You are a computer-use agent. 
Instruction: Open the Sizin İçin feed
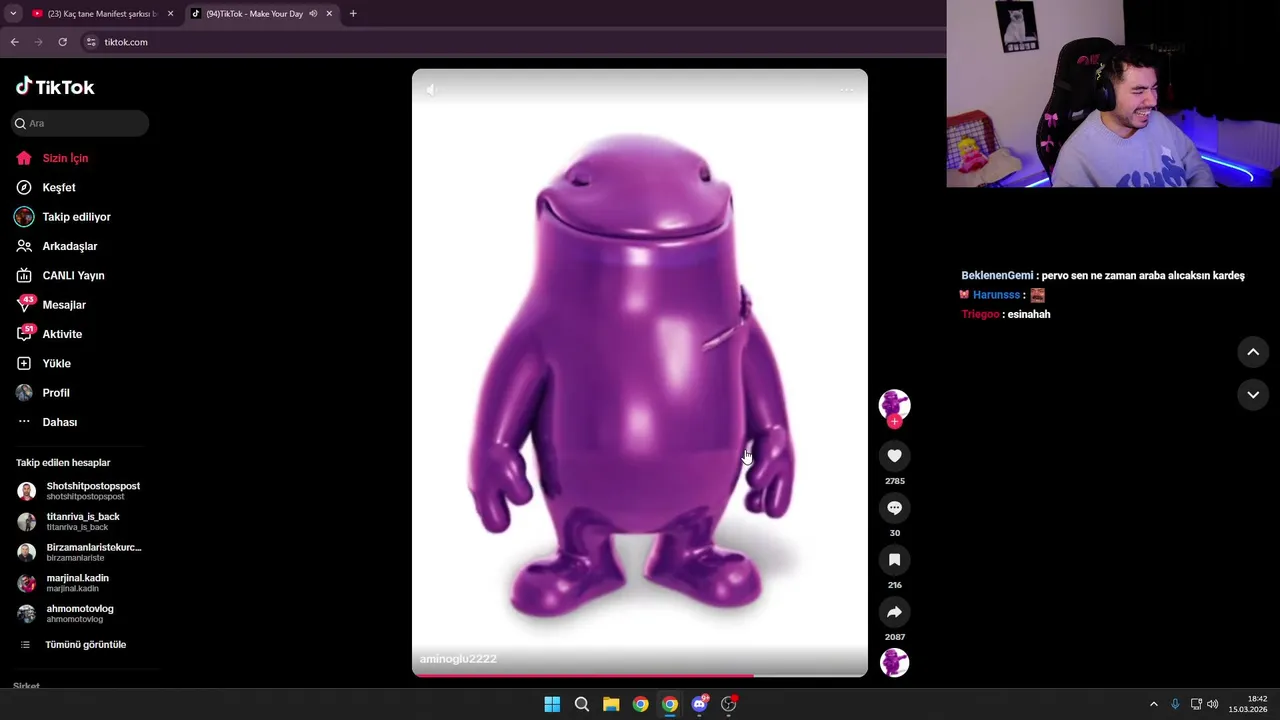click(65, 158)
